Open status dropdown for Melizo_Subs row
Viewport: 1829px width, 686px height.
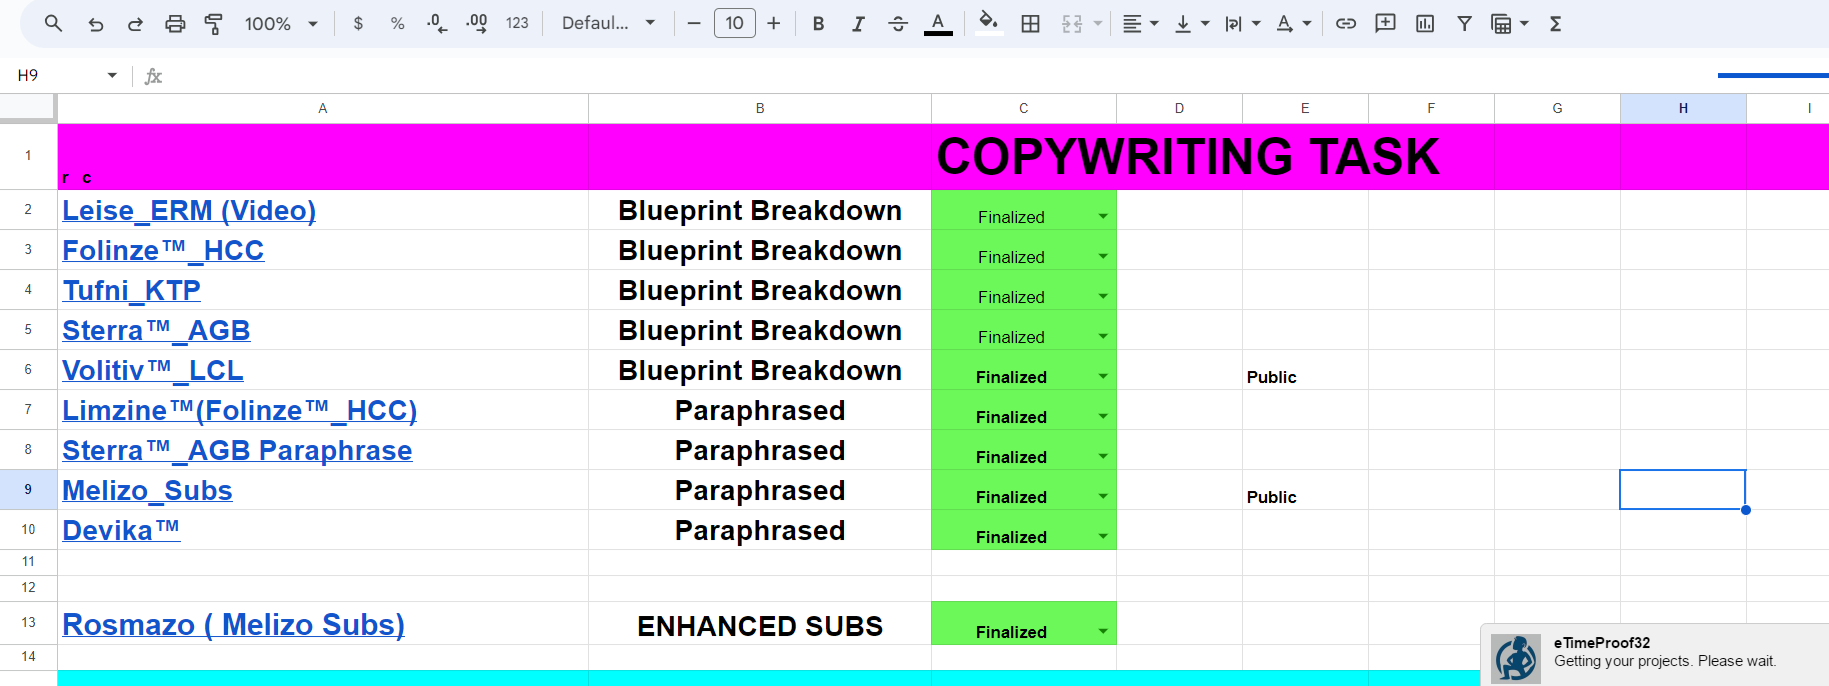click(1103, 497)
